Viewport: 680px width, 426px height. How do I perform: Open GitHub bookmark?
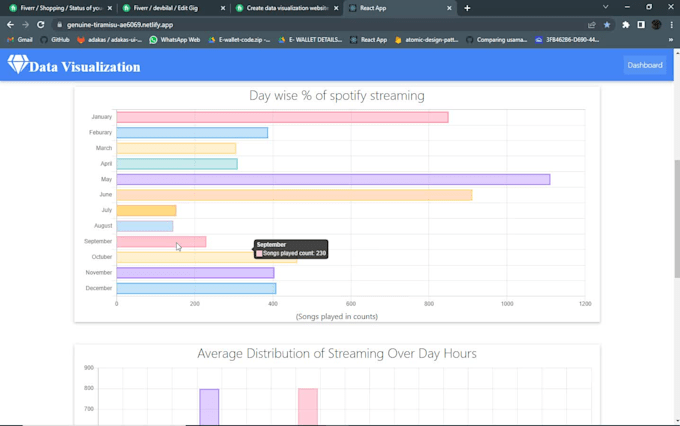(x=55, y=39)
